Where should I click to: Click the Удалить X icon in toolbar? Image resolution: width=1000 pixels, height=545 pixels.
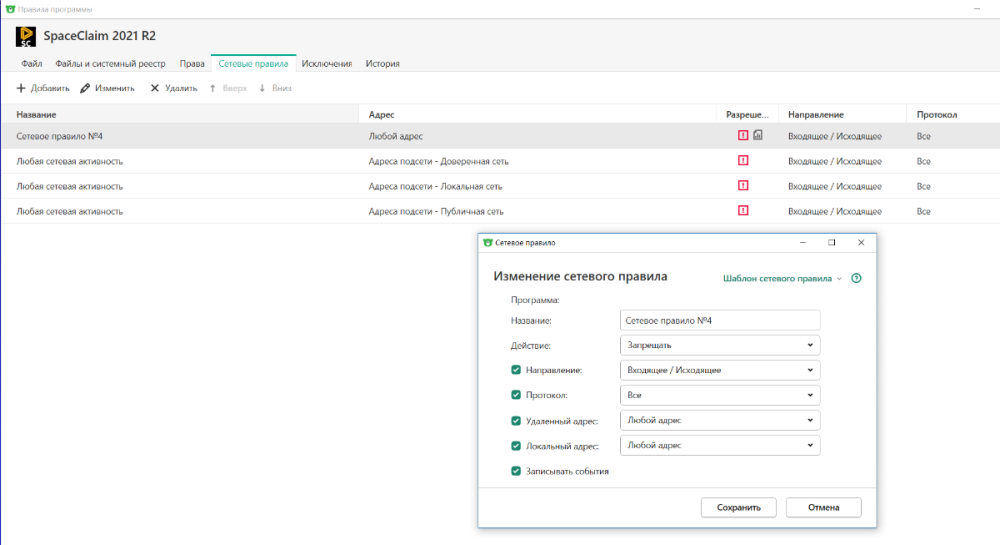[x=155, y=88]
